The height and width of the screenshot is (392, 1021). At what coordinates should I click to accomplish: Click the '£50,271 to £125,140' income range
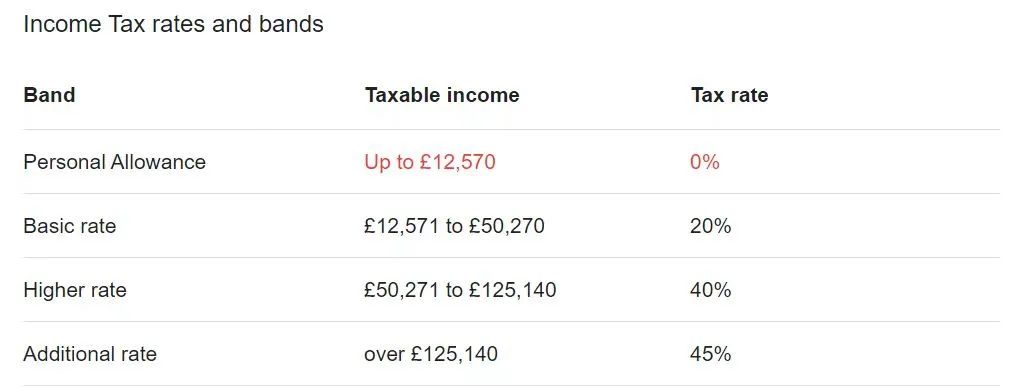coord(460,290)
